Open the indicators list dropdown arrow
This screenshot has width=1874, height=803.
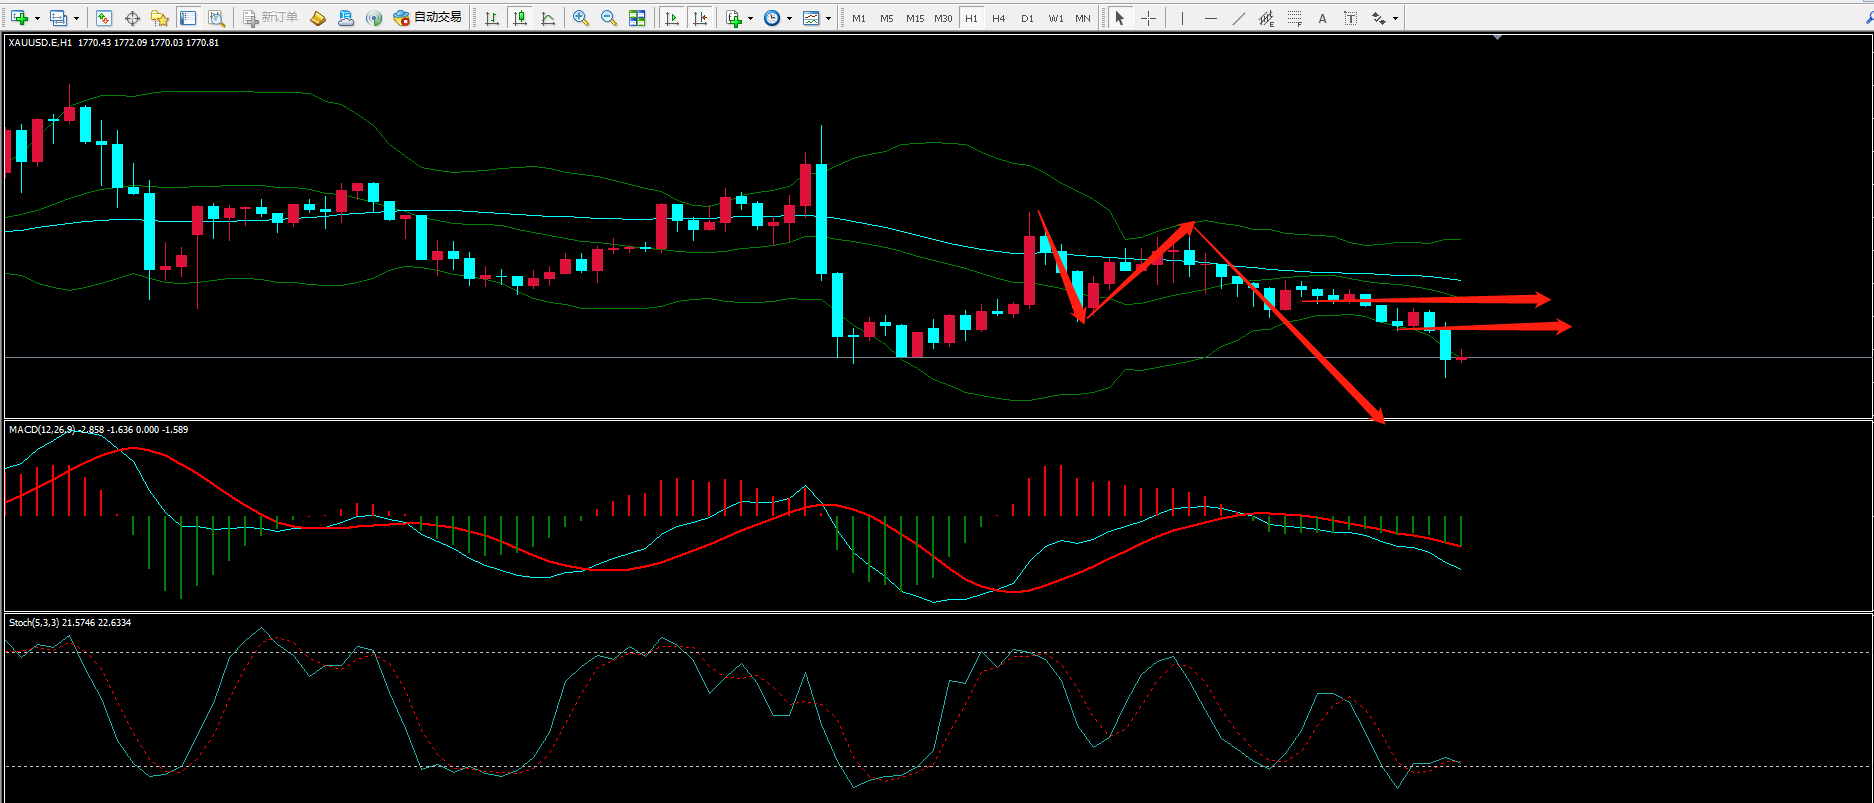coord(750,18)
